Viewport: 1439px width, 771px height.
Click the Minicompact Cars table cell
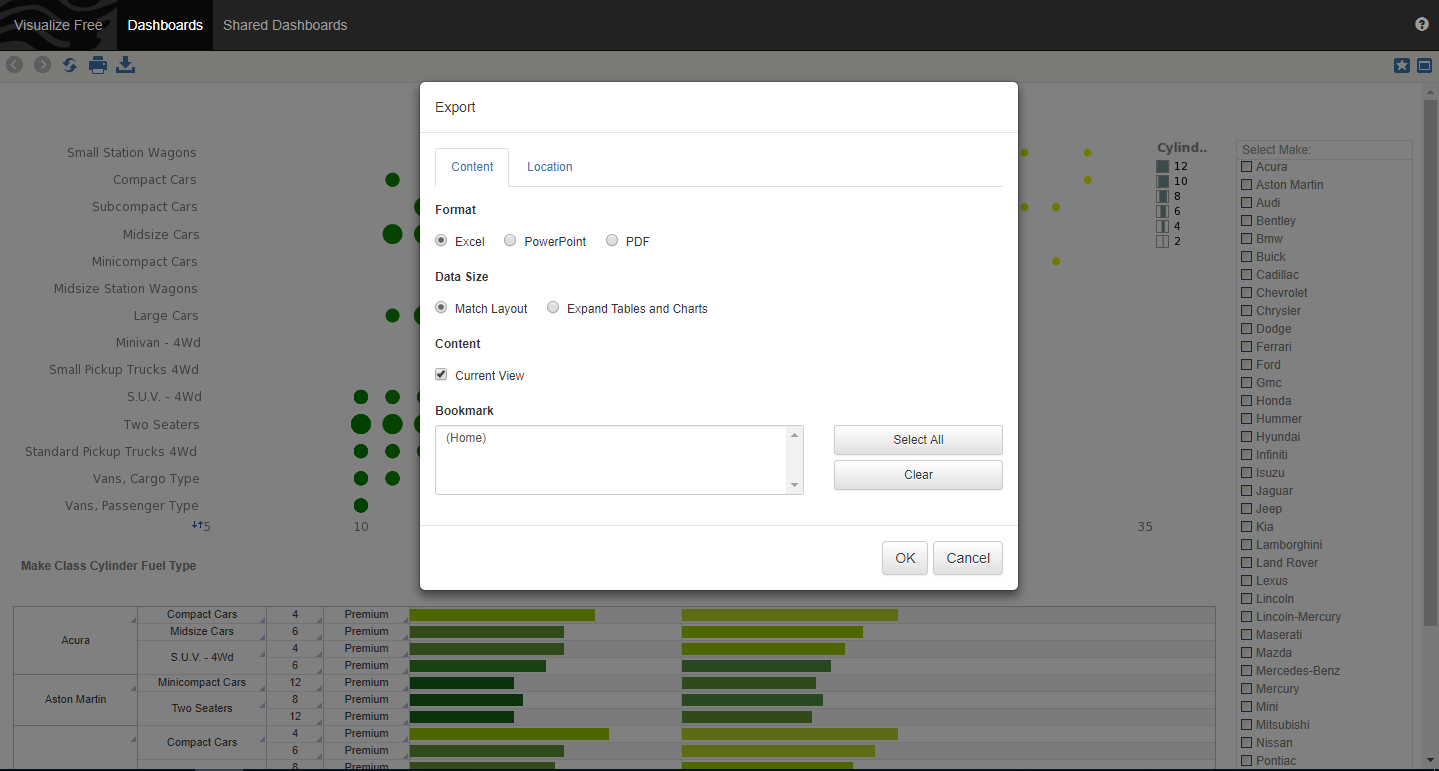[x=202, y=682]
